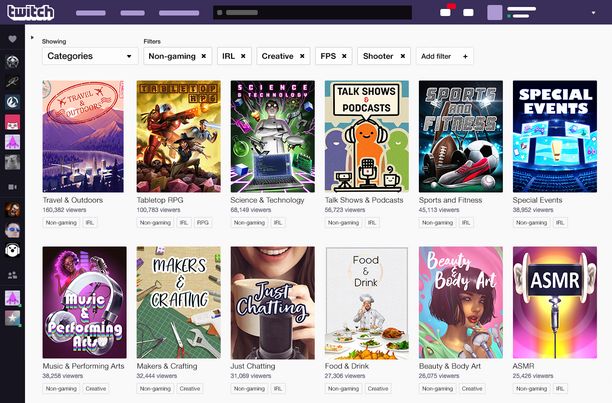Open the Food & Drink cover art
Viewport: 612px width, 403px height.
[366, 302]
